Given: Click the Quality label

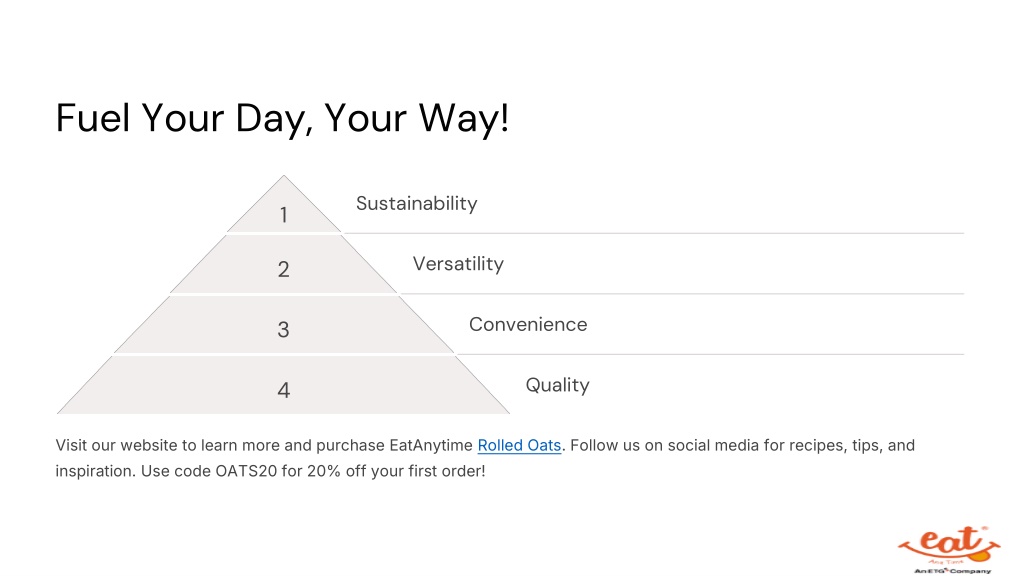Looking at the screenshot, I should pyautogui.click(x=558, y=385).
